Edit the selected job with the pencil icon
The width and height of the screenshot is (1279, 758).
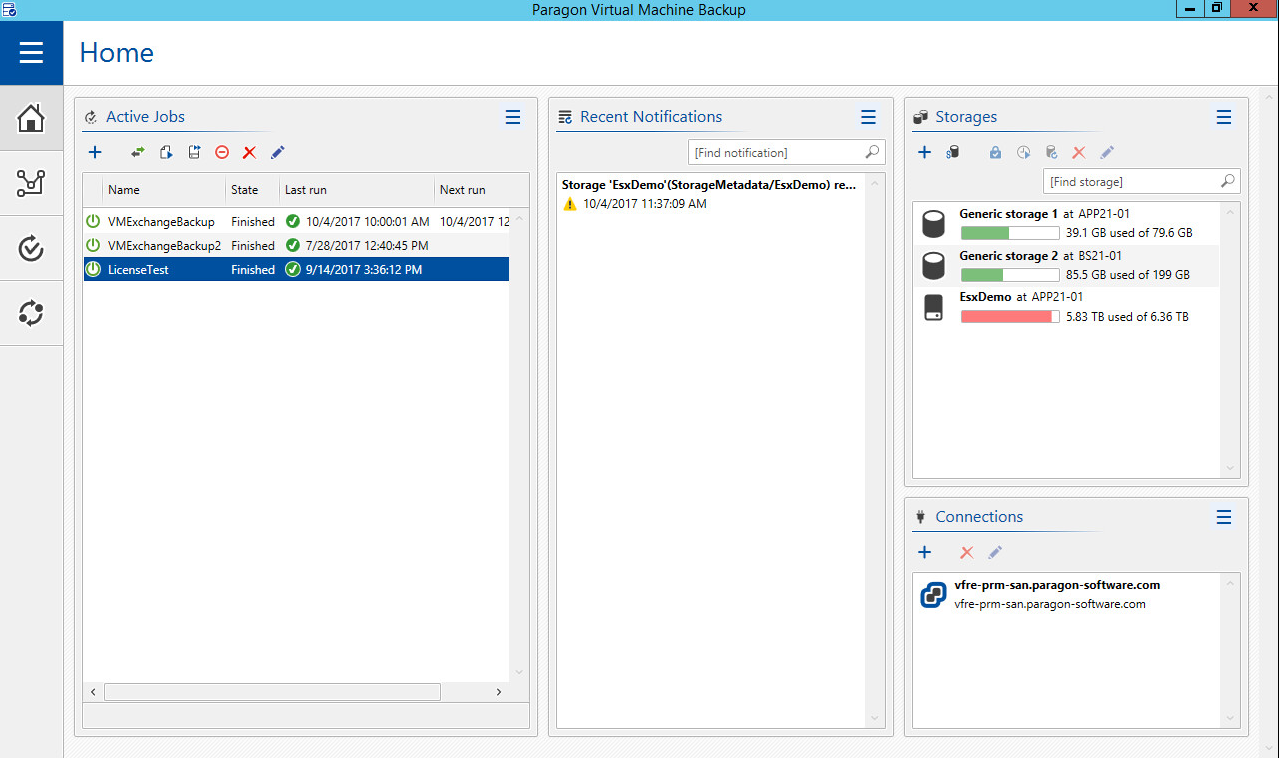pyautogui.click(x=277, y=152)
